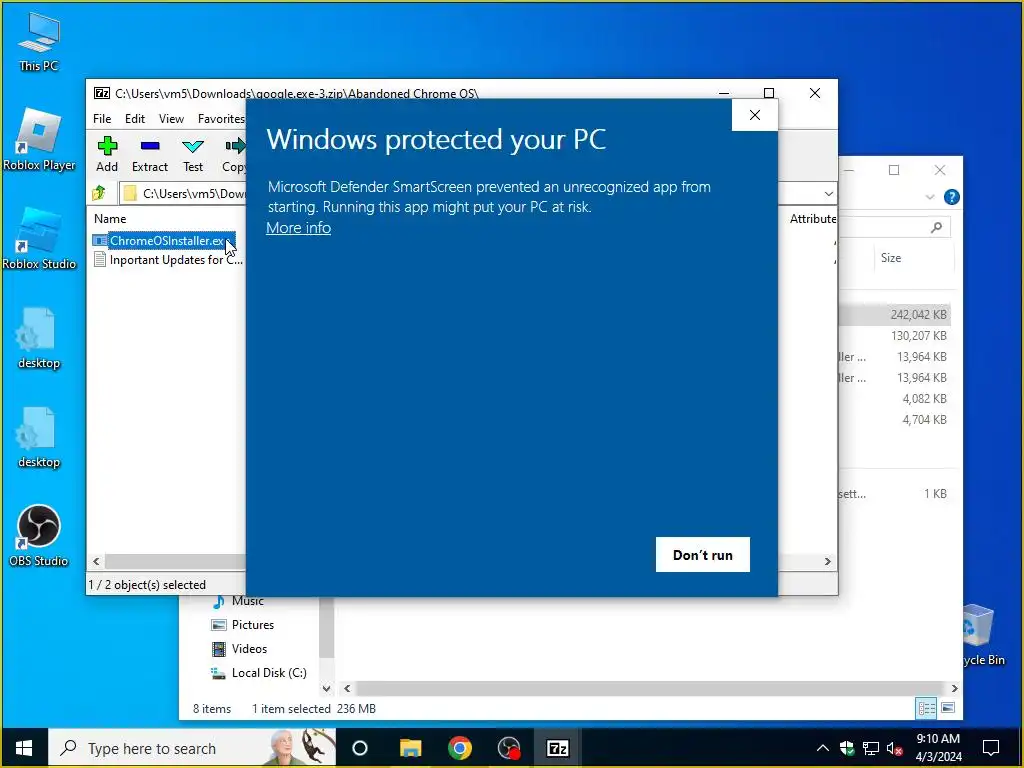Screen dimensions: 1024x768
Task: Sort 7-Zip list by Name column
Action: pos(110,219)
